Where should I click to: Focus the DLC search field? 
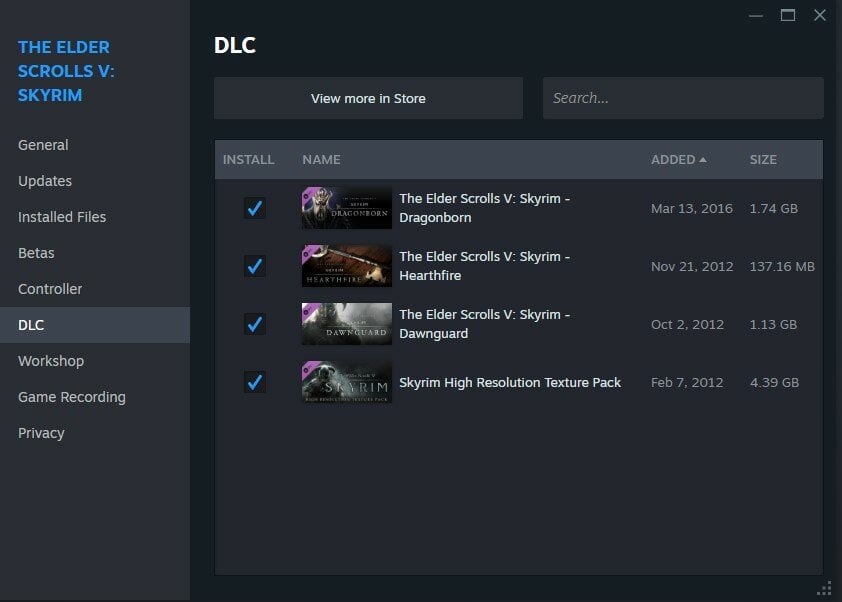tap(683, 98)
